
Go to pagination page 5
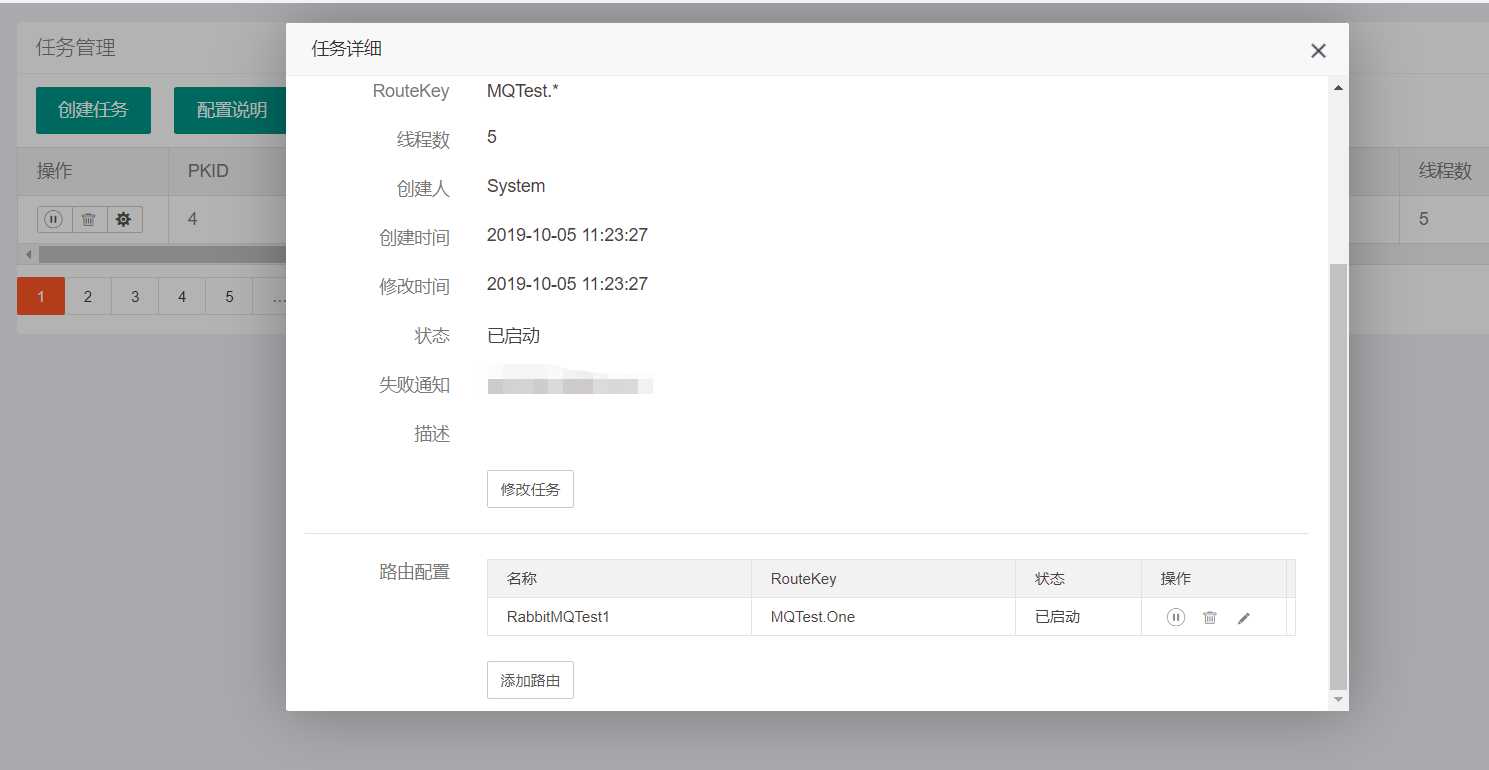tap(229, 296)
